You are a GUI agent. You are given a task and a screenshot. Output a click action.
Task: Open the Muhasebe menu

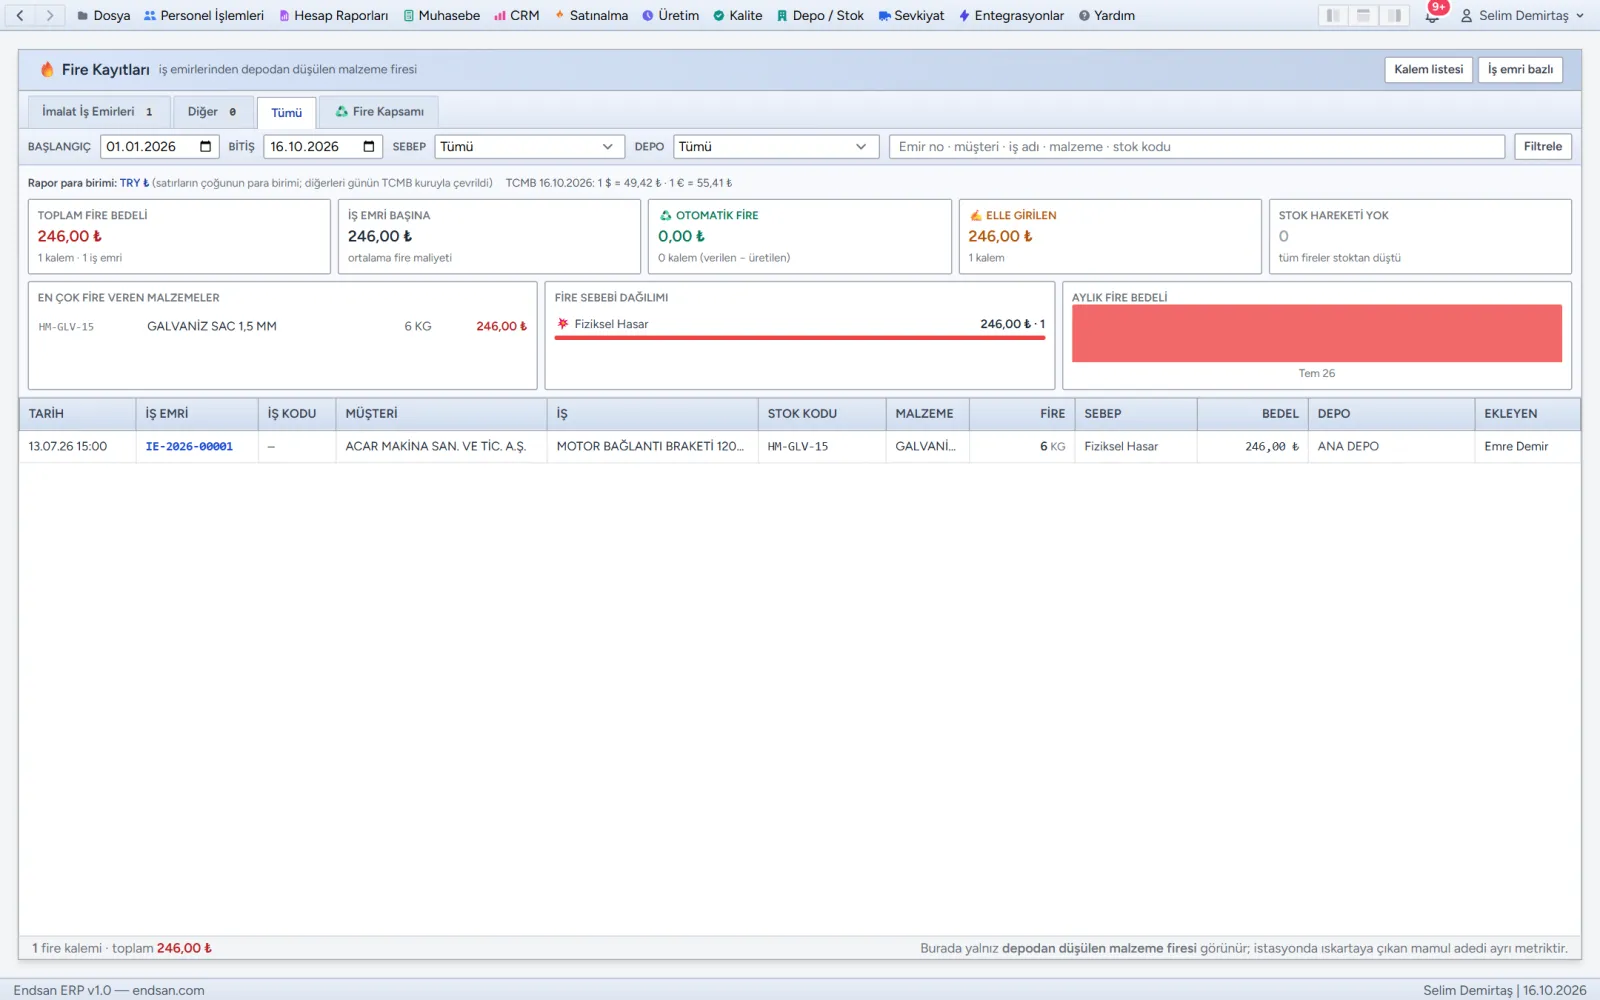click(442, 15)
